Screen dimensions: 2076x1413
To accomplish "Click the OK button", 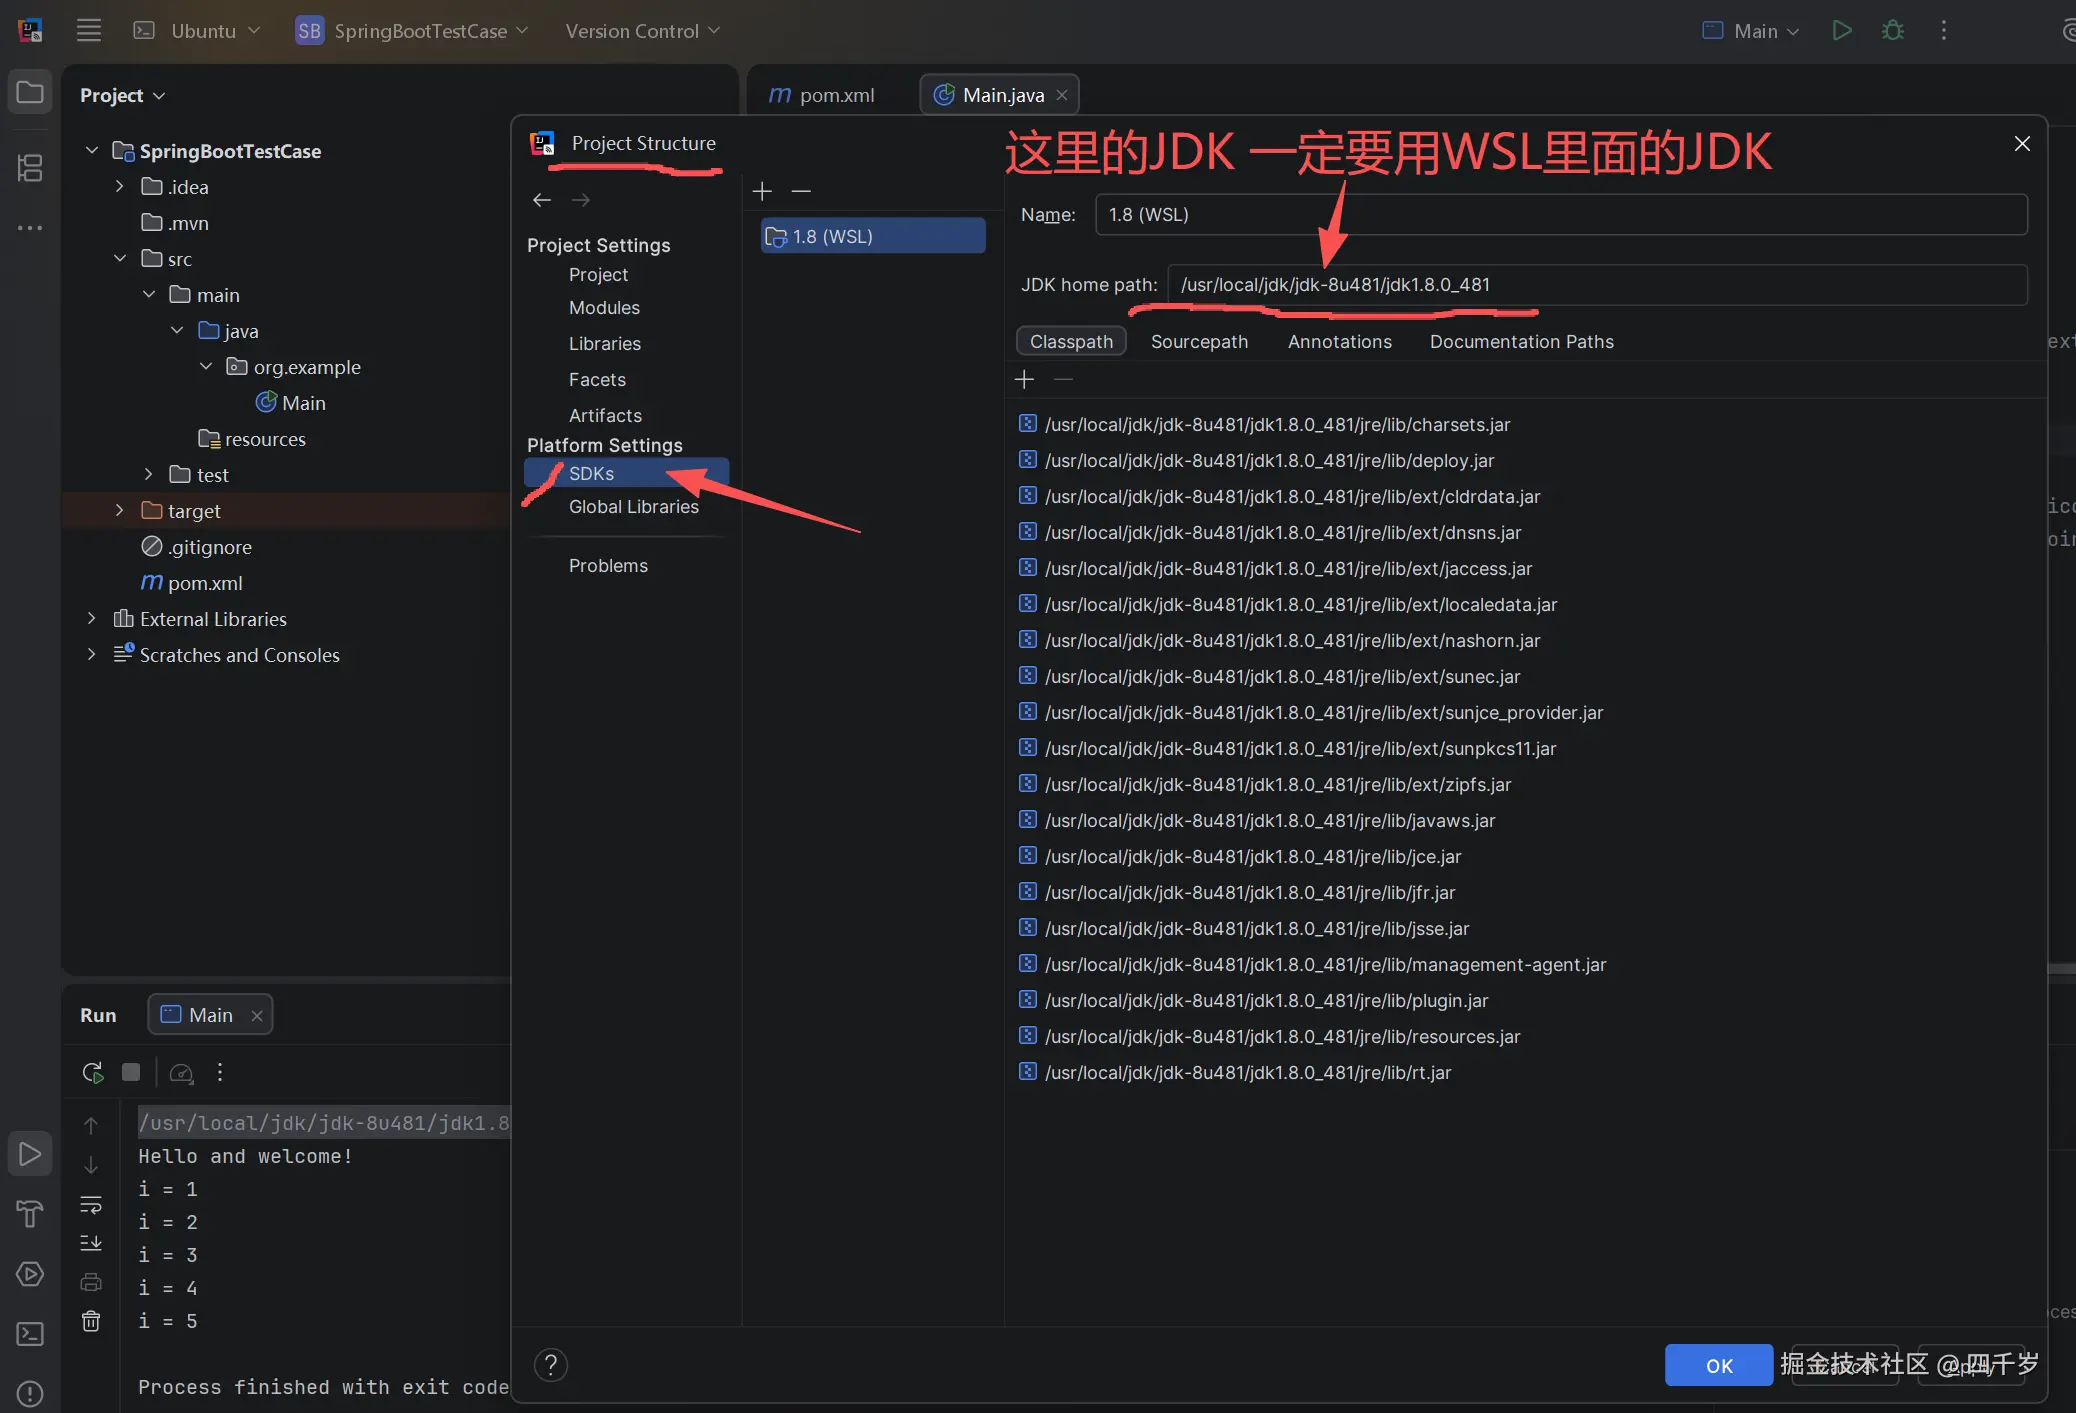I will click(1718, 1366).
